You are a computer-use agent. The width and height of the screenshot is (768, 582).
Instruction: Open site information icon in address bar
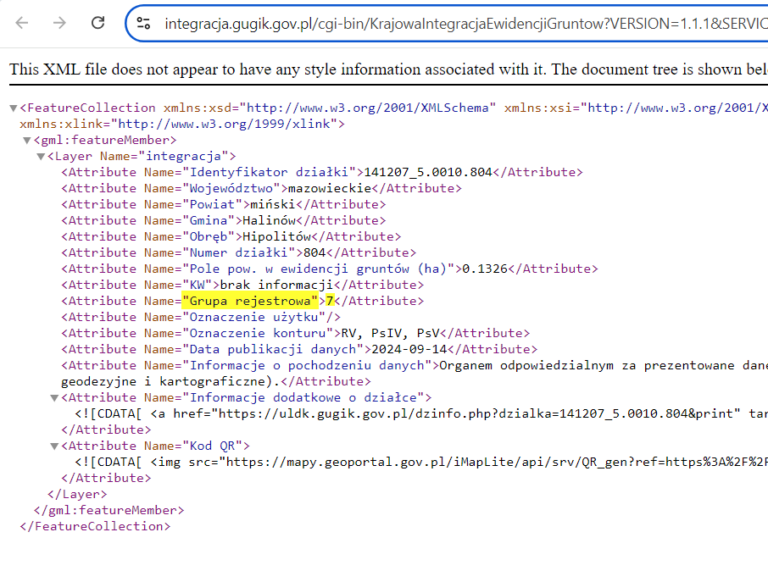[x=144, y=23]
